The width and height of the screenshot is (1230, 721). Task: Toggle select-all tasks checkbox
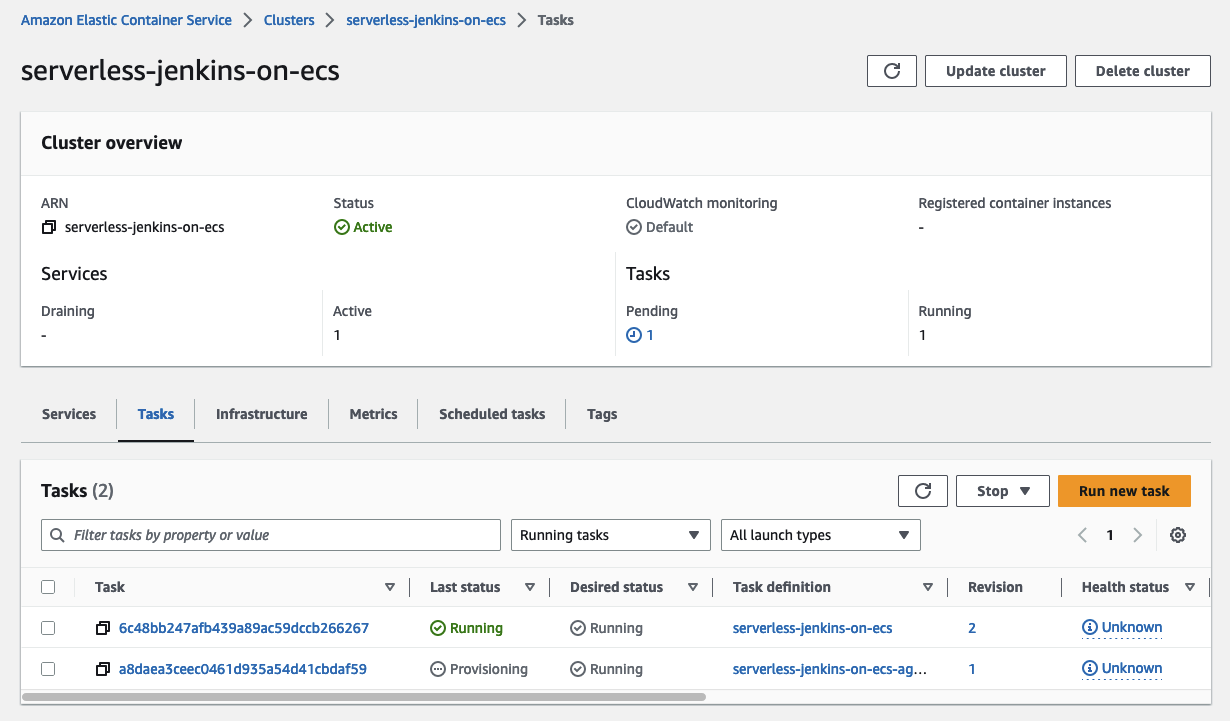point(48,588)
